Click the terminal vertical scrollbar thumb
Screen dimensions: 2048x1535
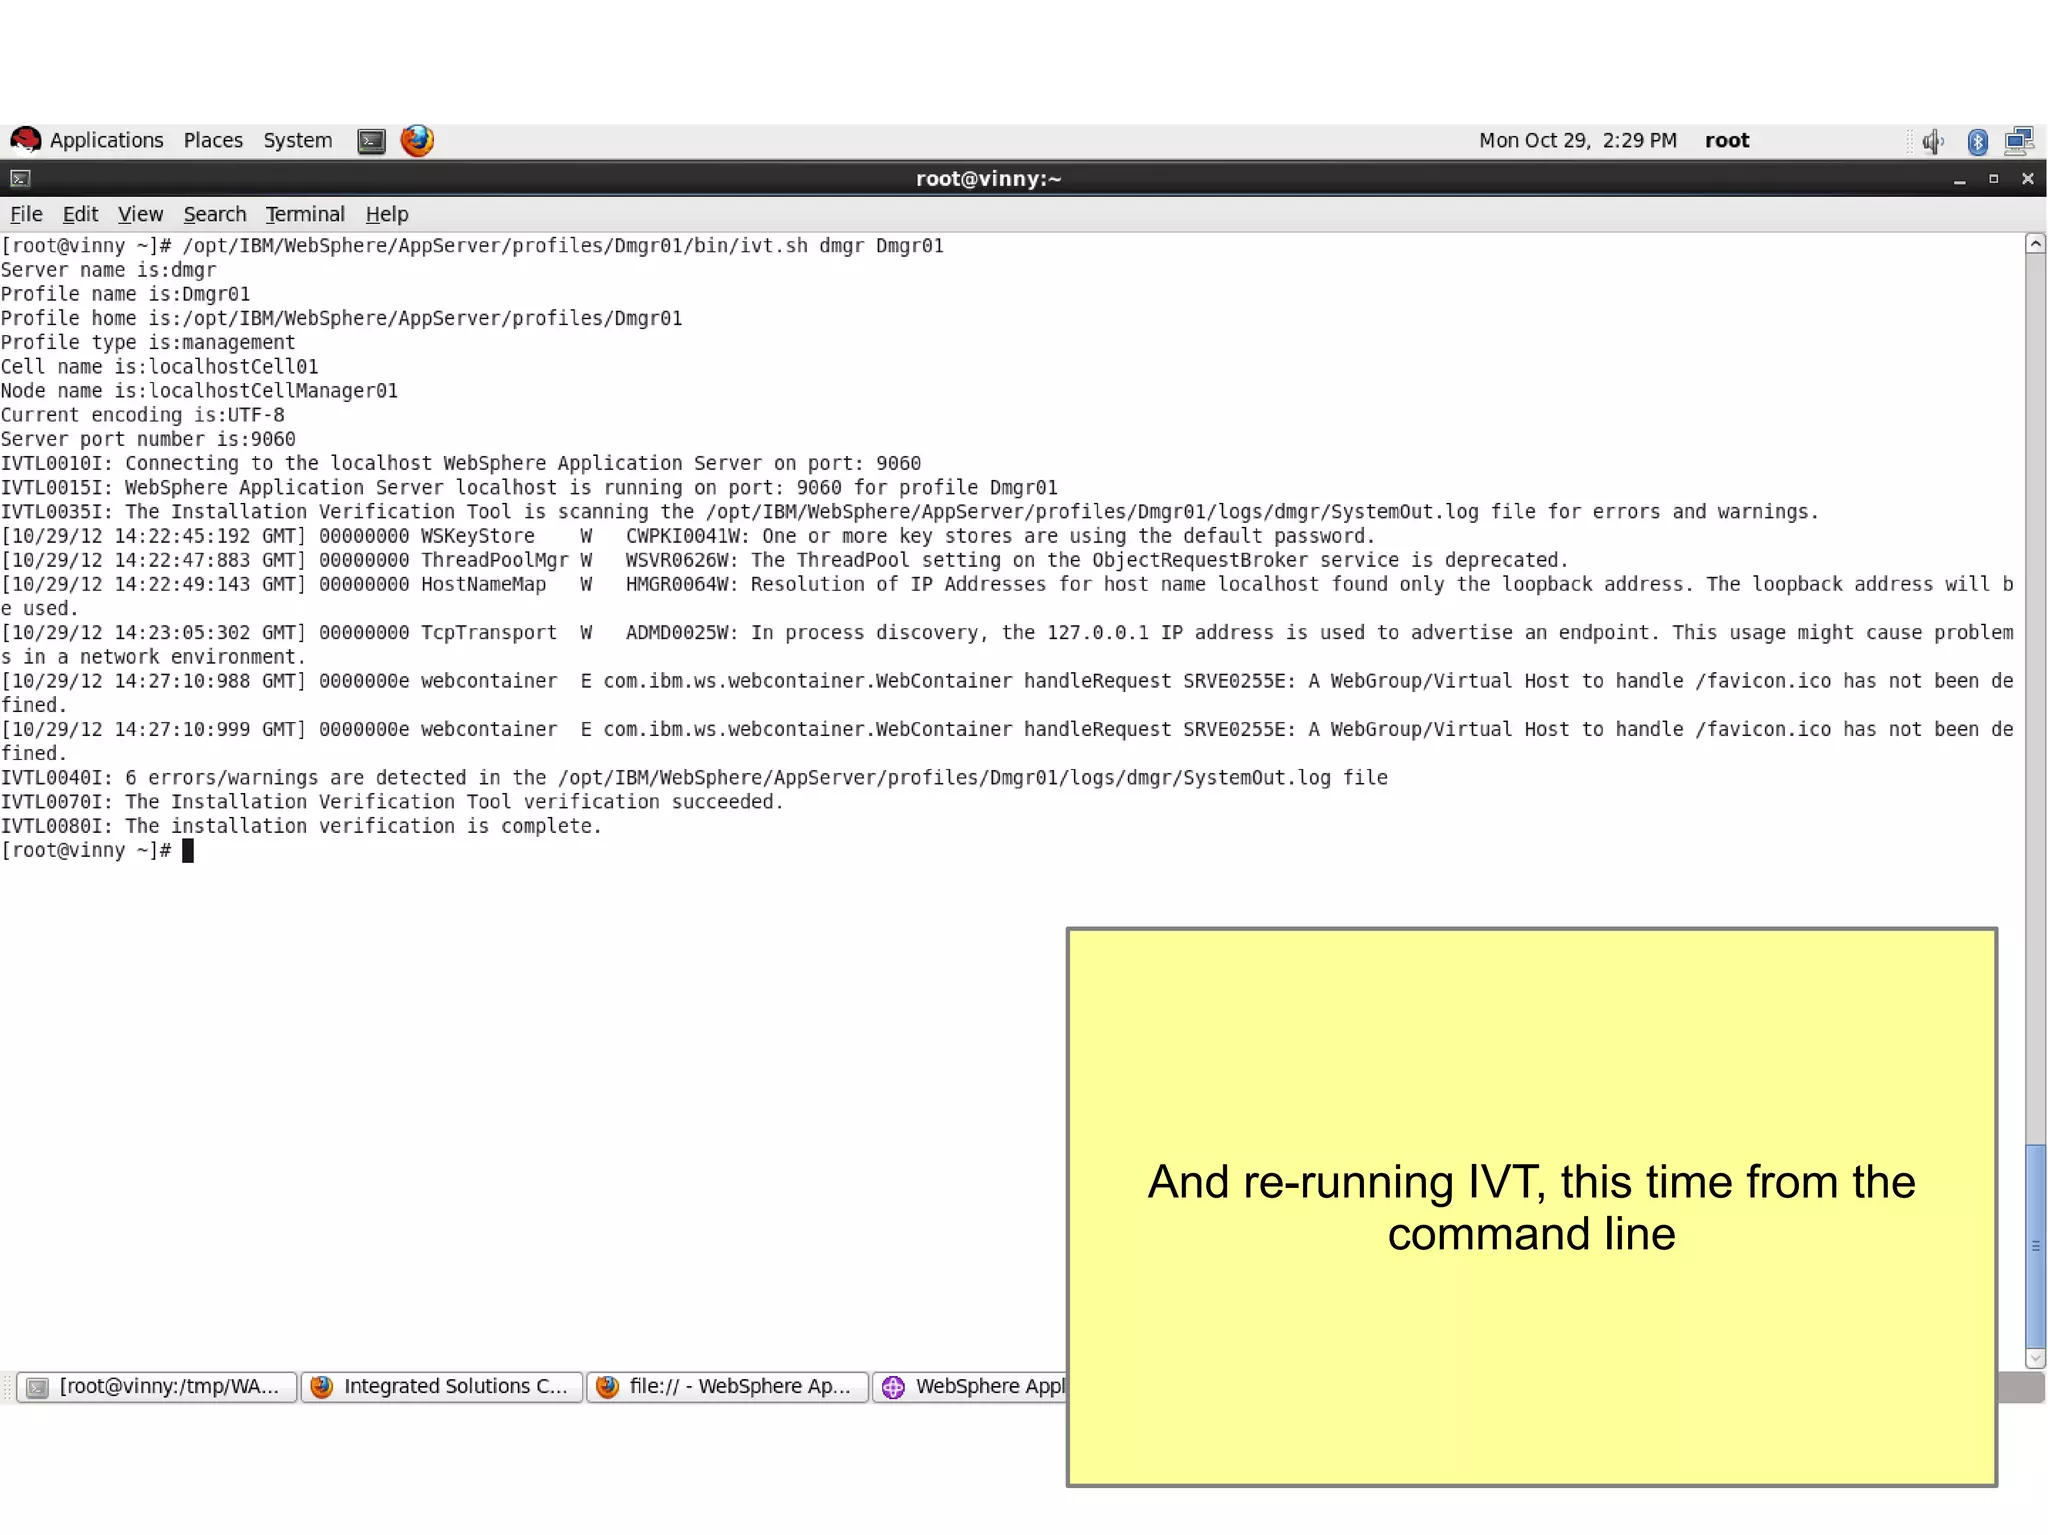click(x=2035, y=1246)
